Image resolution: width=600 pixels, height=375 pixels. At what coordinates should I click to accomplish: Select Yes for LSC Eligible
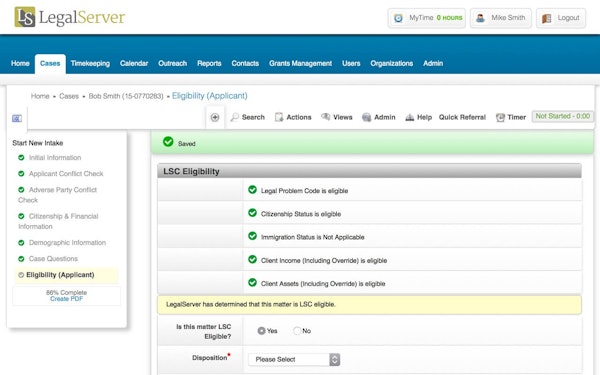[x=261, y=331]
